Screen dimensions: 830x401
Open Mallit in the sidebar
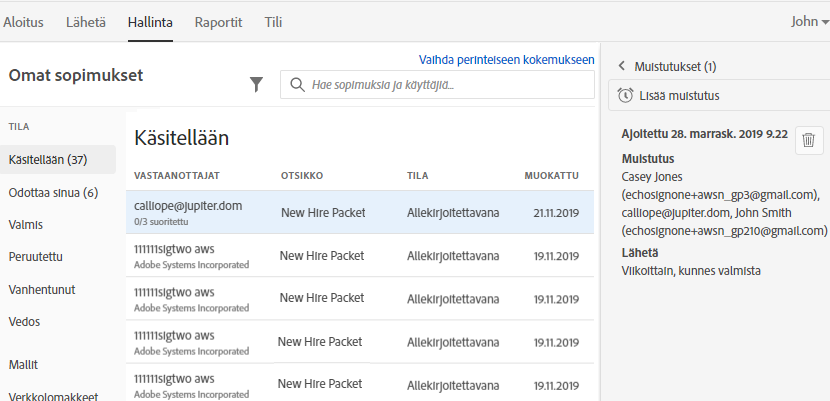click(24, 364)
